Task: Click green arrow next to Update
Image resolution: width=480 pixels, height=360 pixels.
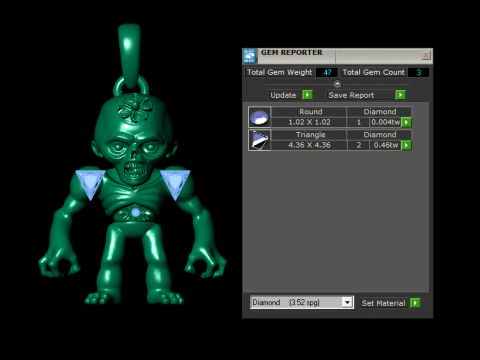Action: [307, 95]
